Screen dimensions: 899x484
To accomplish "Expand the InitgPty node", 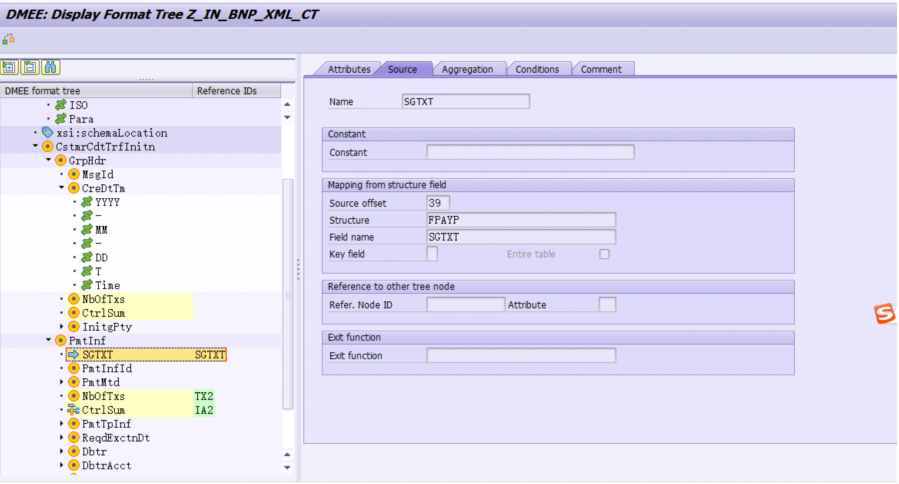I will (x=61, y=327).
